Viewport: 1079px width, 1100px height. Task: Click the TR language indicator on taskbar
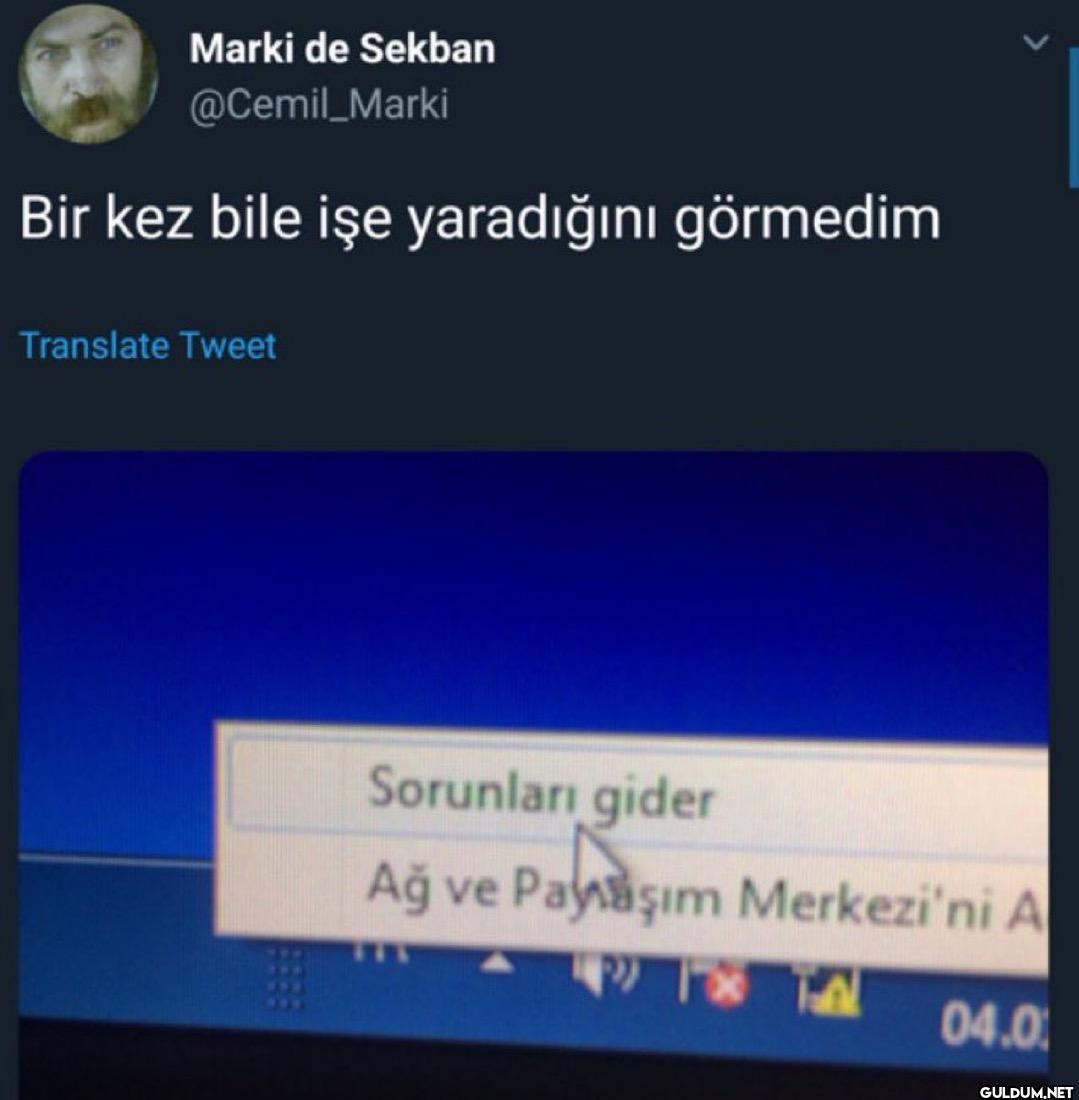[380, 952]
